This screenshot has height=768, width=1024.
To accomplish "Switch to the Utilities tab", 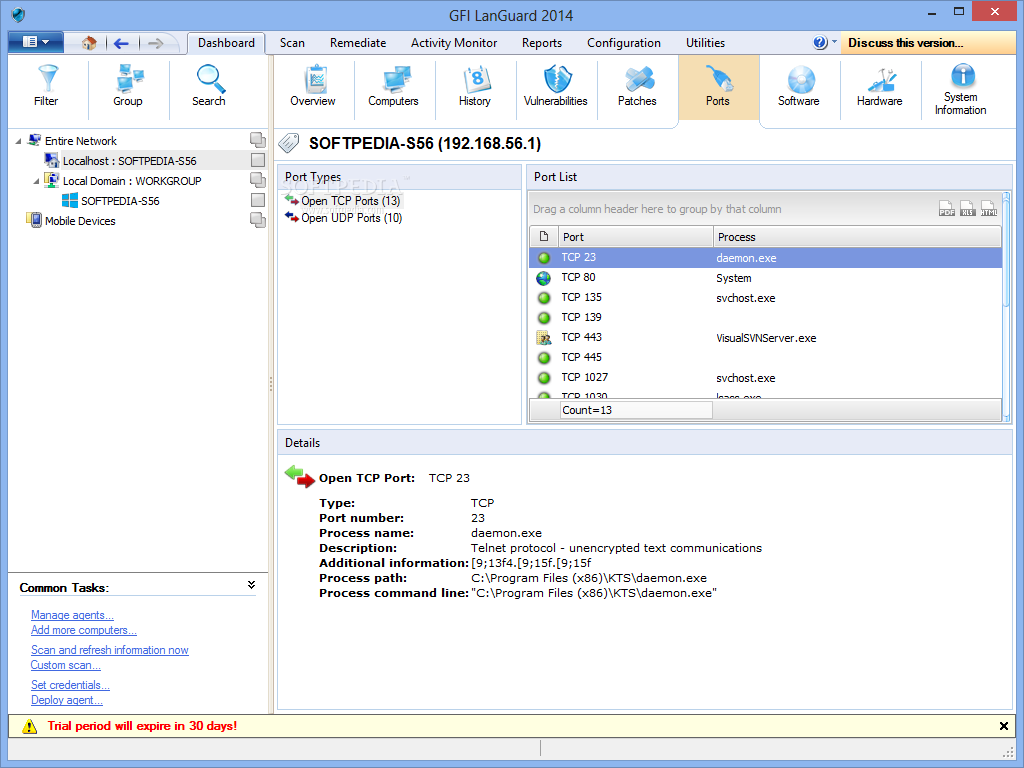I will pyautogui.click(x=705, y=43).
